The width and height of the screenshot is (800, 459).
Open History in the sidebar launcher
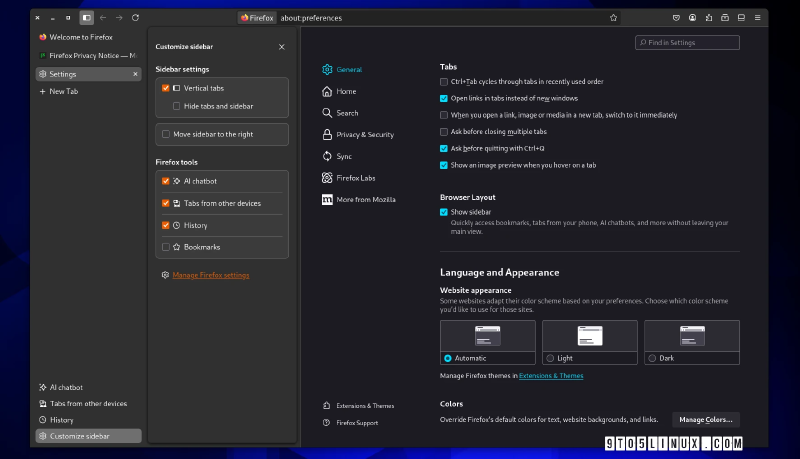coord(62,420)
